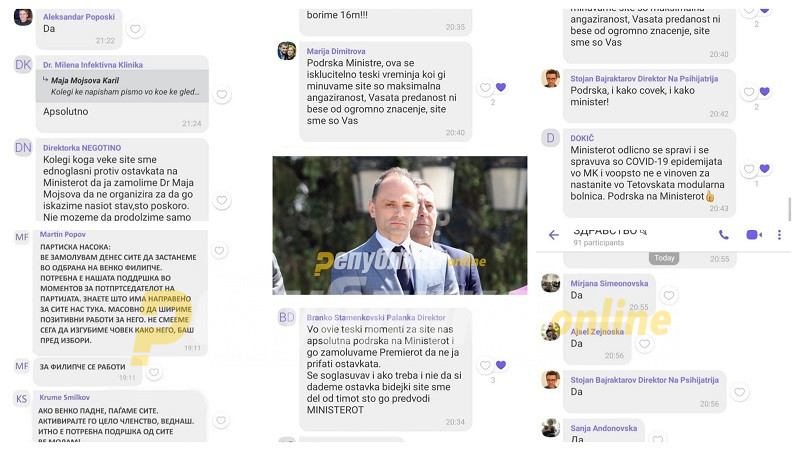Tap the DN avatar of Direktorka NEGOTINO
The height and width of the screenshot is (451, 800).
pos(23,148)
